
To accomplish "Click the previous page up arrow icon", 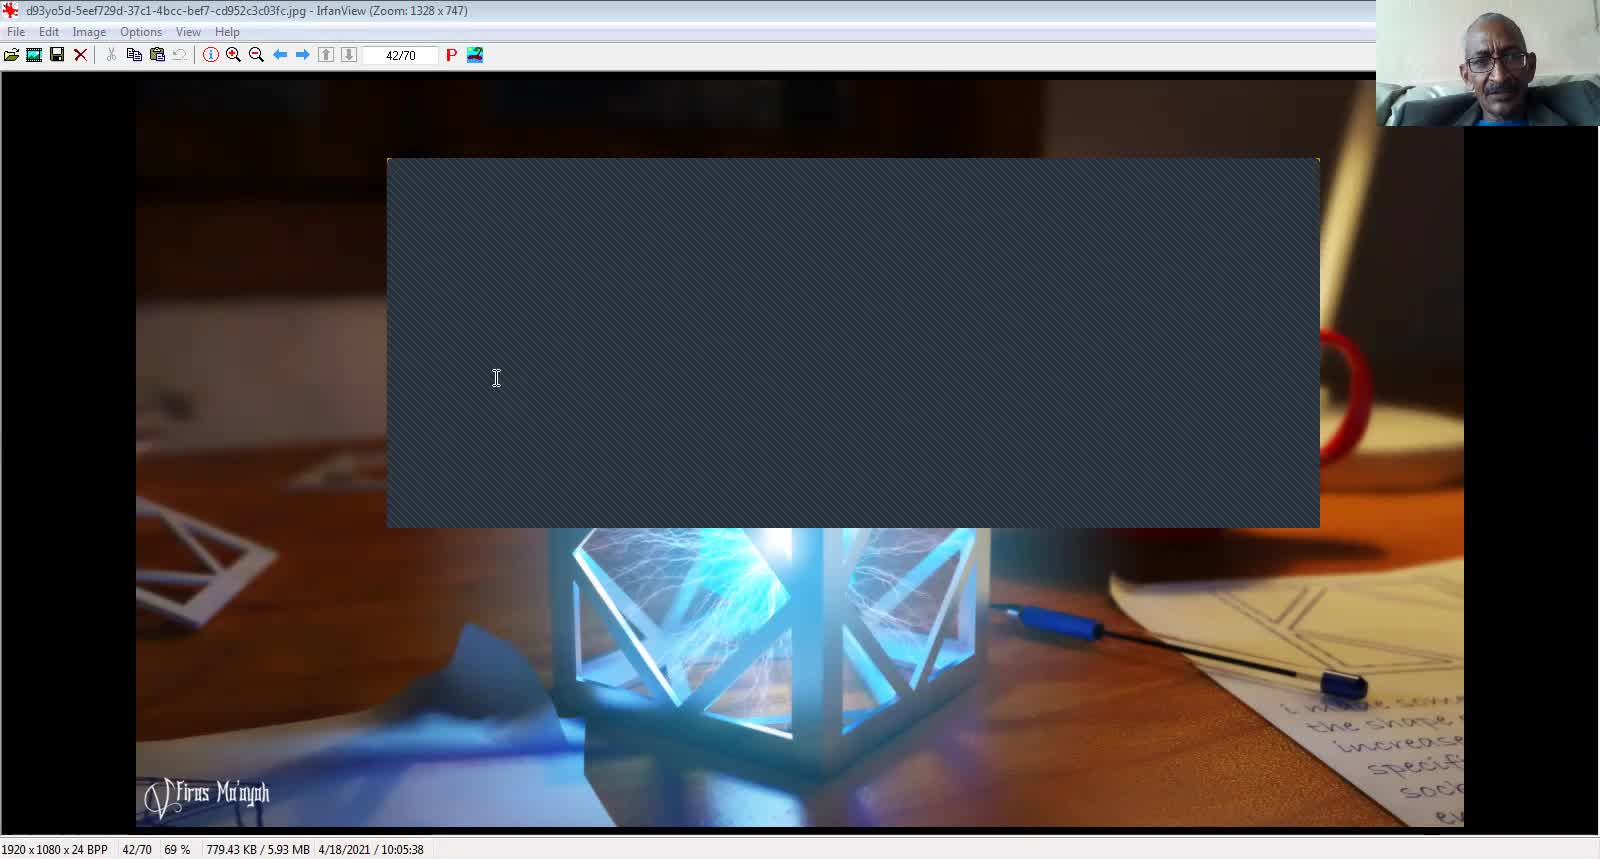I will click(326, 55).
